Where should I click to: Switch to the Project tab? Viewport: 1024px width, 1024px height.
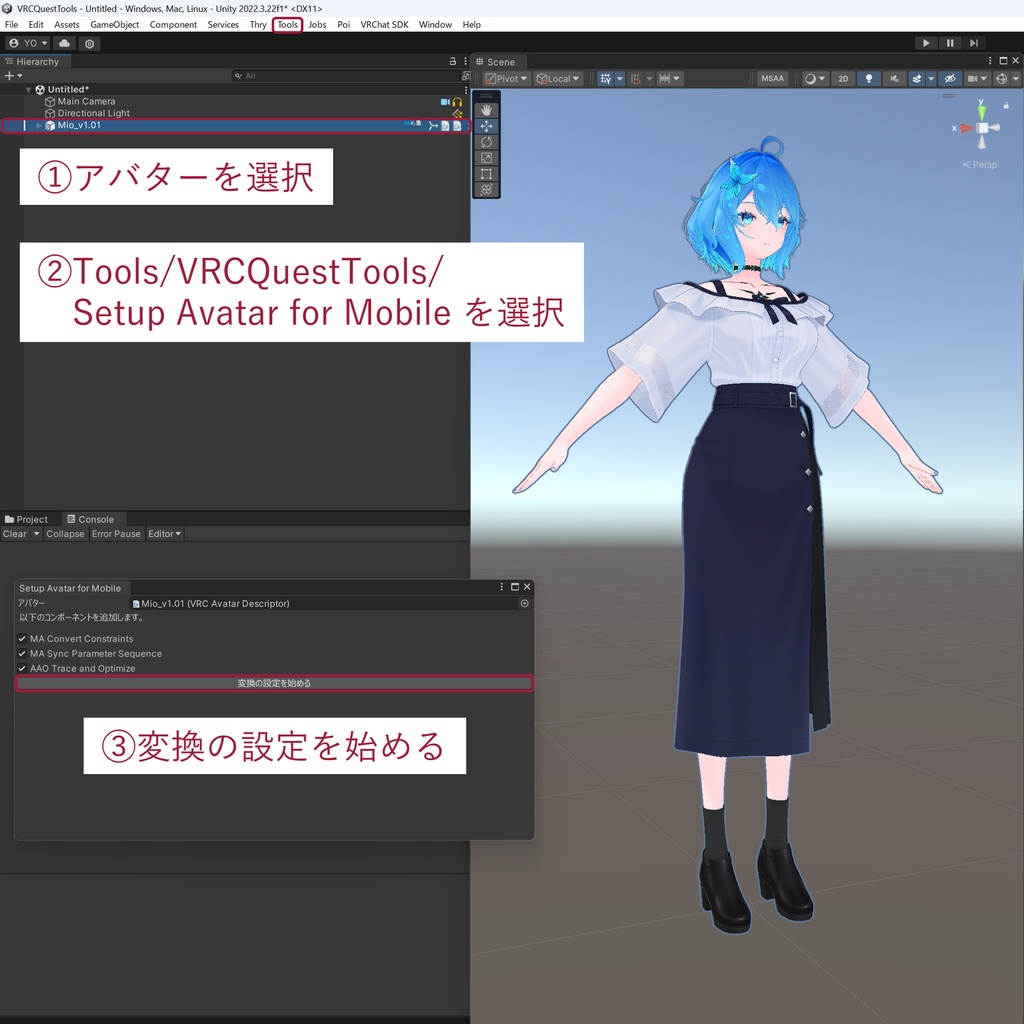pyautogui.click(x=26, y=519)
